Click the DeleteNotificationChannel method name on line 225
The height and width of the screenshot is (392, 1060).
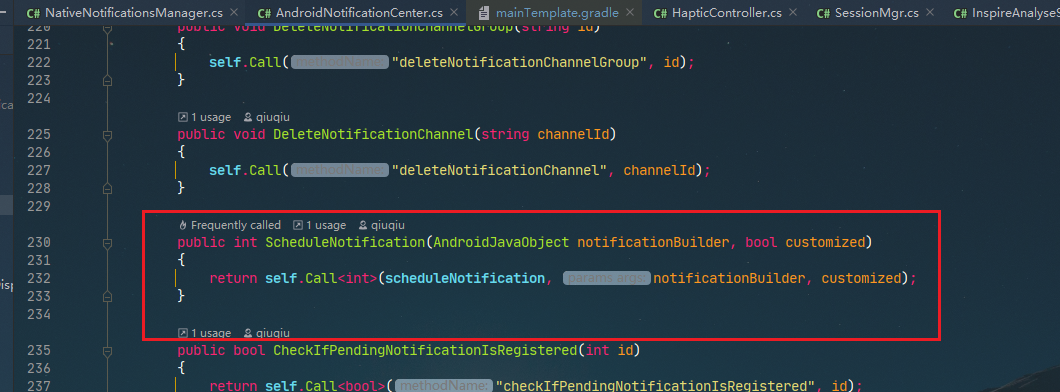(x=373, y=134)
